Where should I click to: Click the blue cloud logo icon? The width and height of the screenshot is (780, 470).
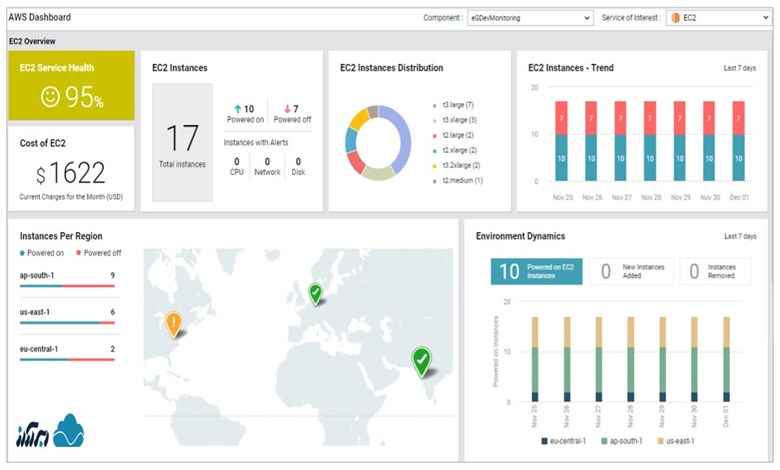(69, 431)
